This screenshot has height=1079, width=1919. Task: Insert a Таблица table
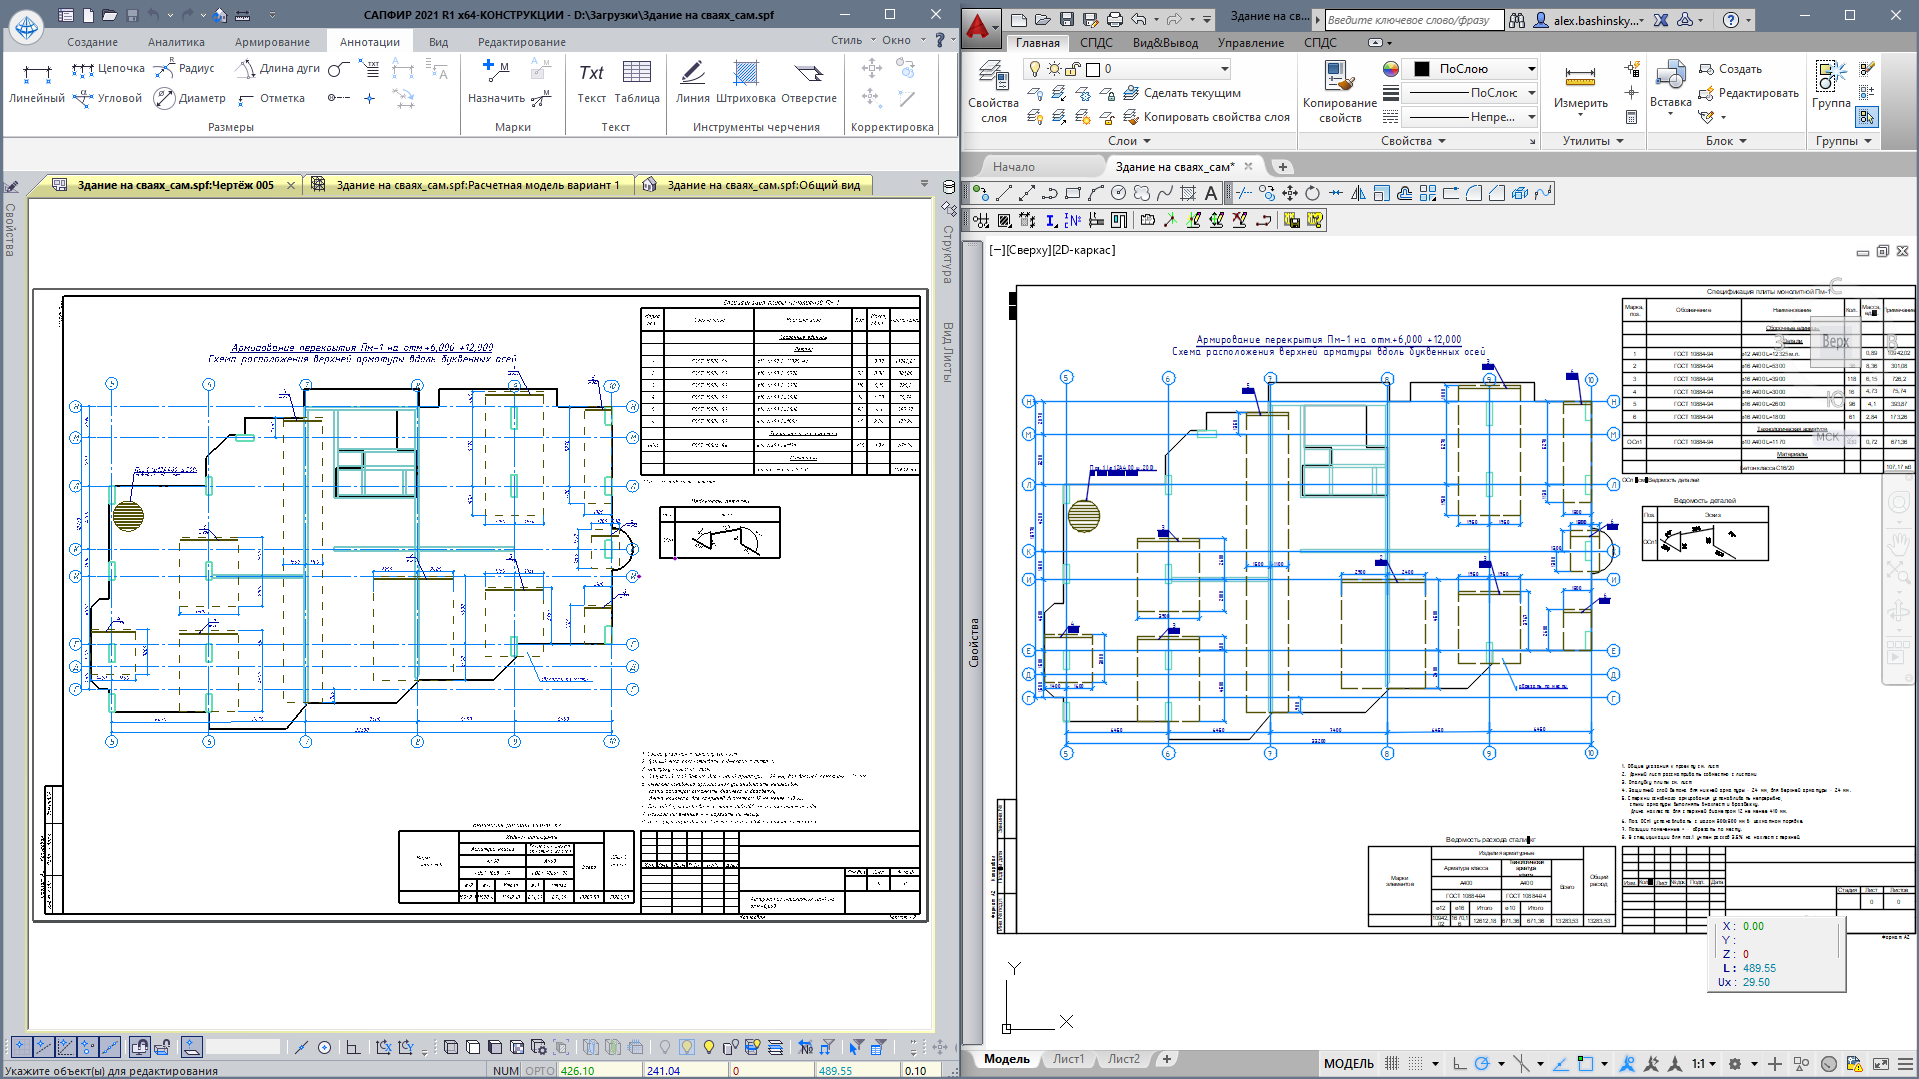pos(636,82)
